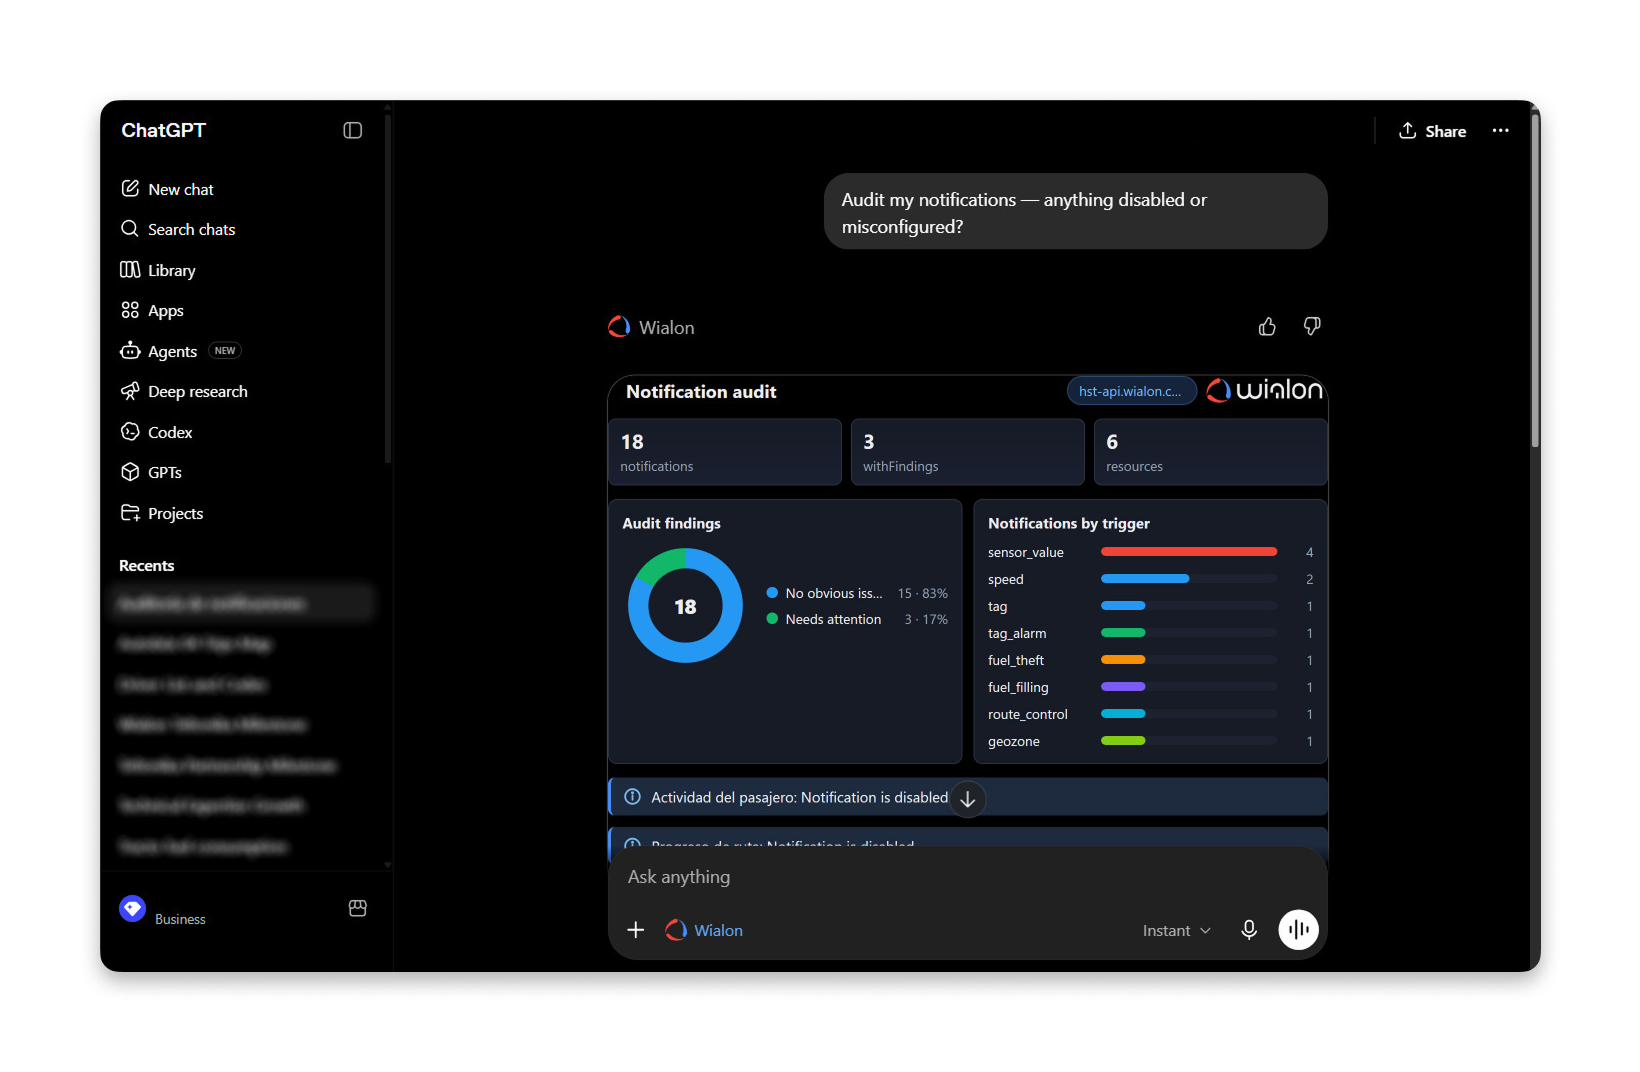Click the Wialon logo above the response
1640x1072 pixels.
point(619,327)
